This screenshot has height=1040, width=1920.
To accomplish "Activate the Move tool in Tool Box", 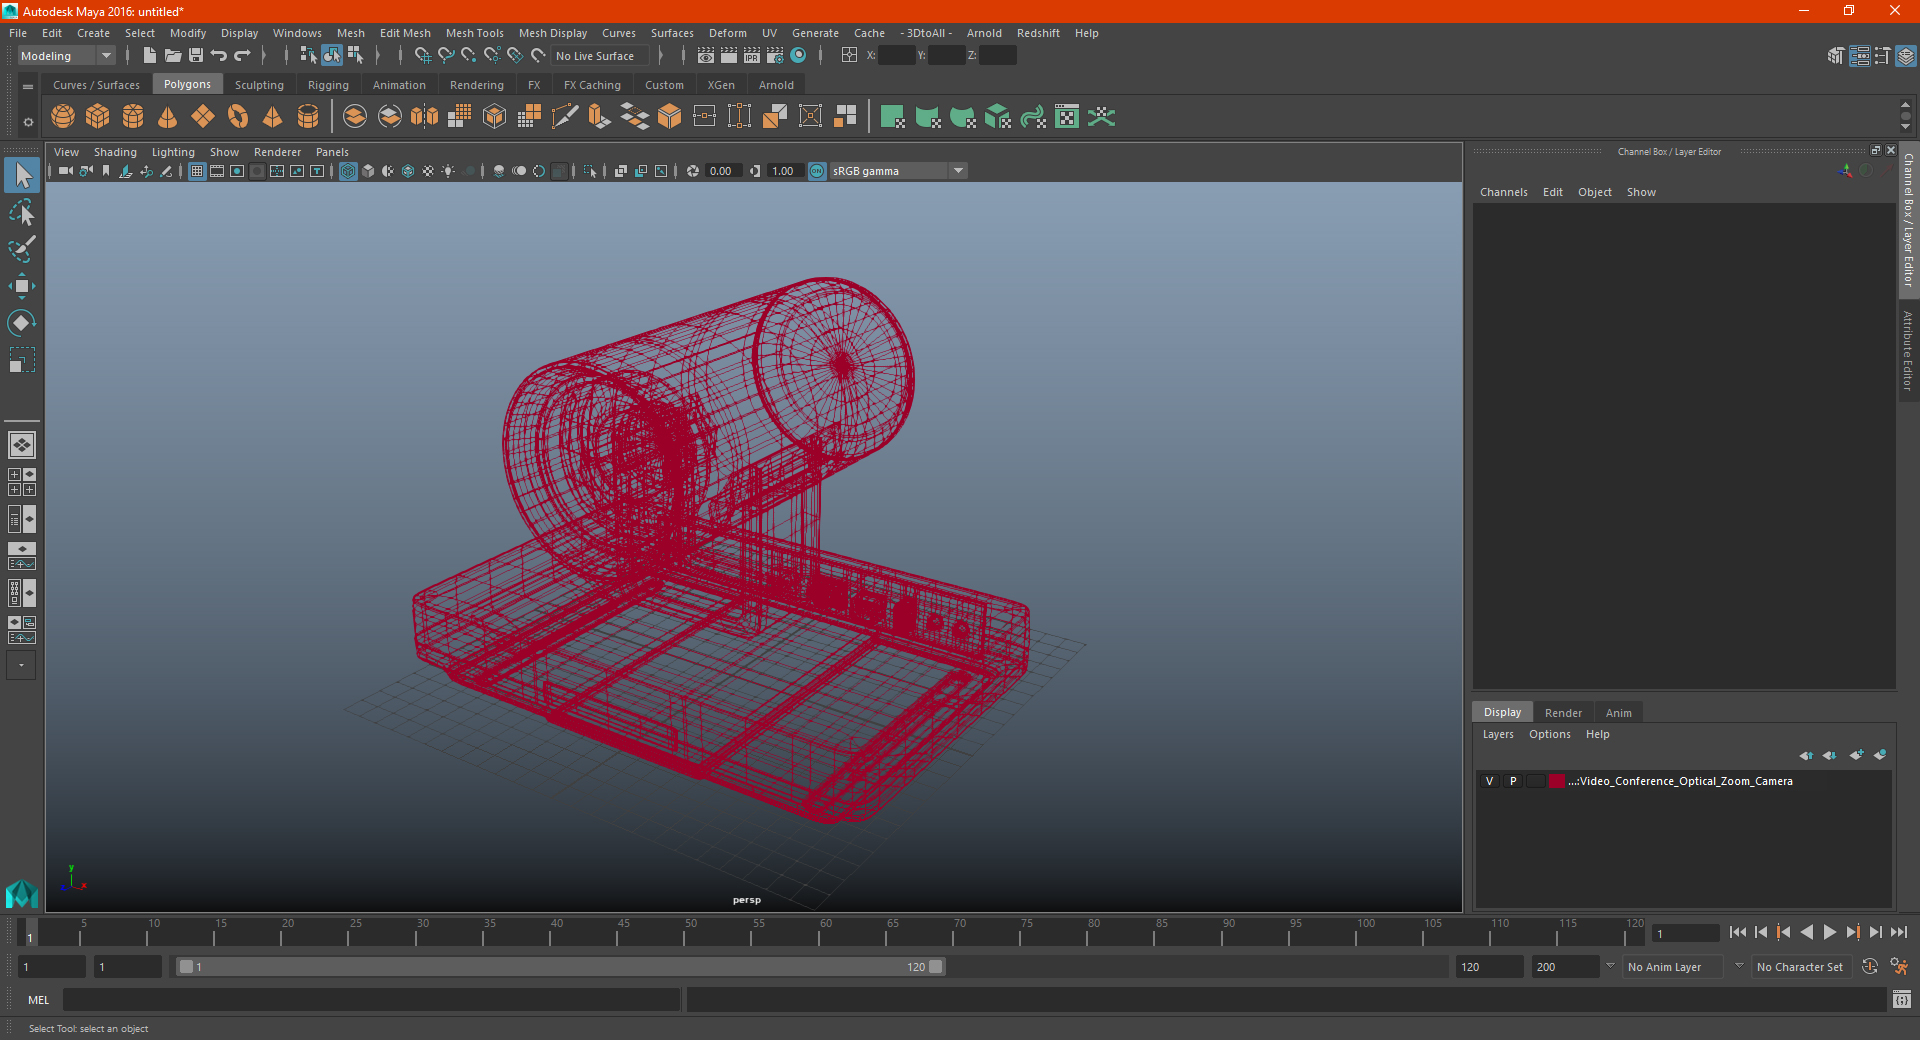I will pyautogui.click(x=21, y=286).
